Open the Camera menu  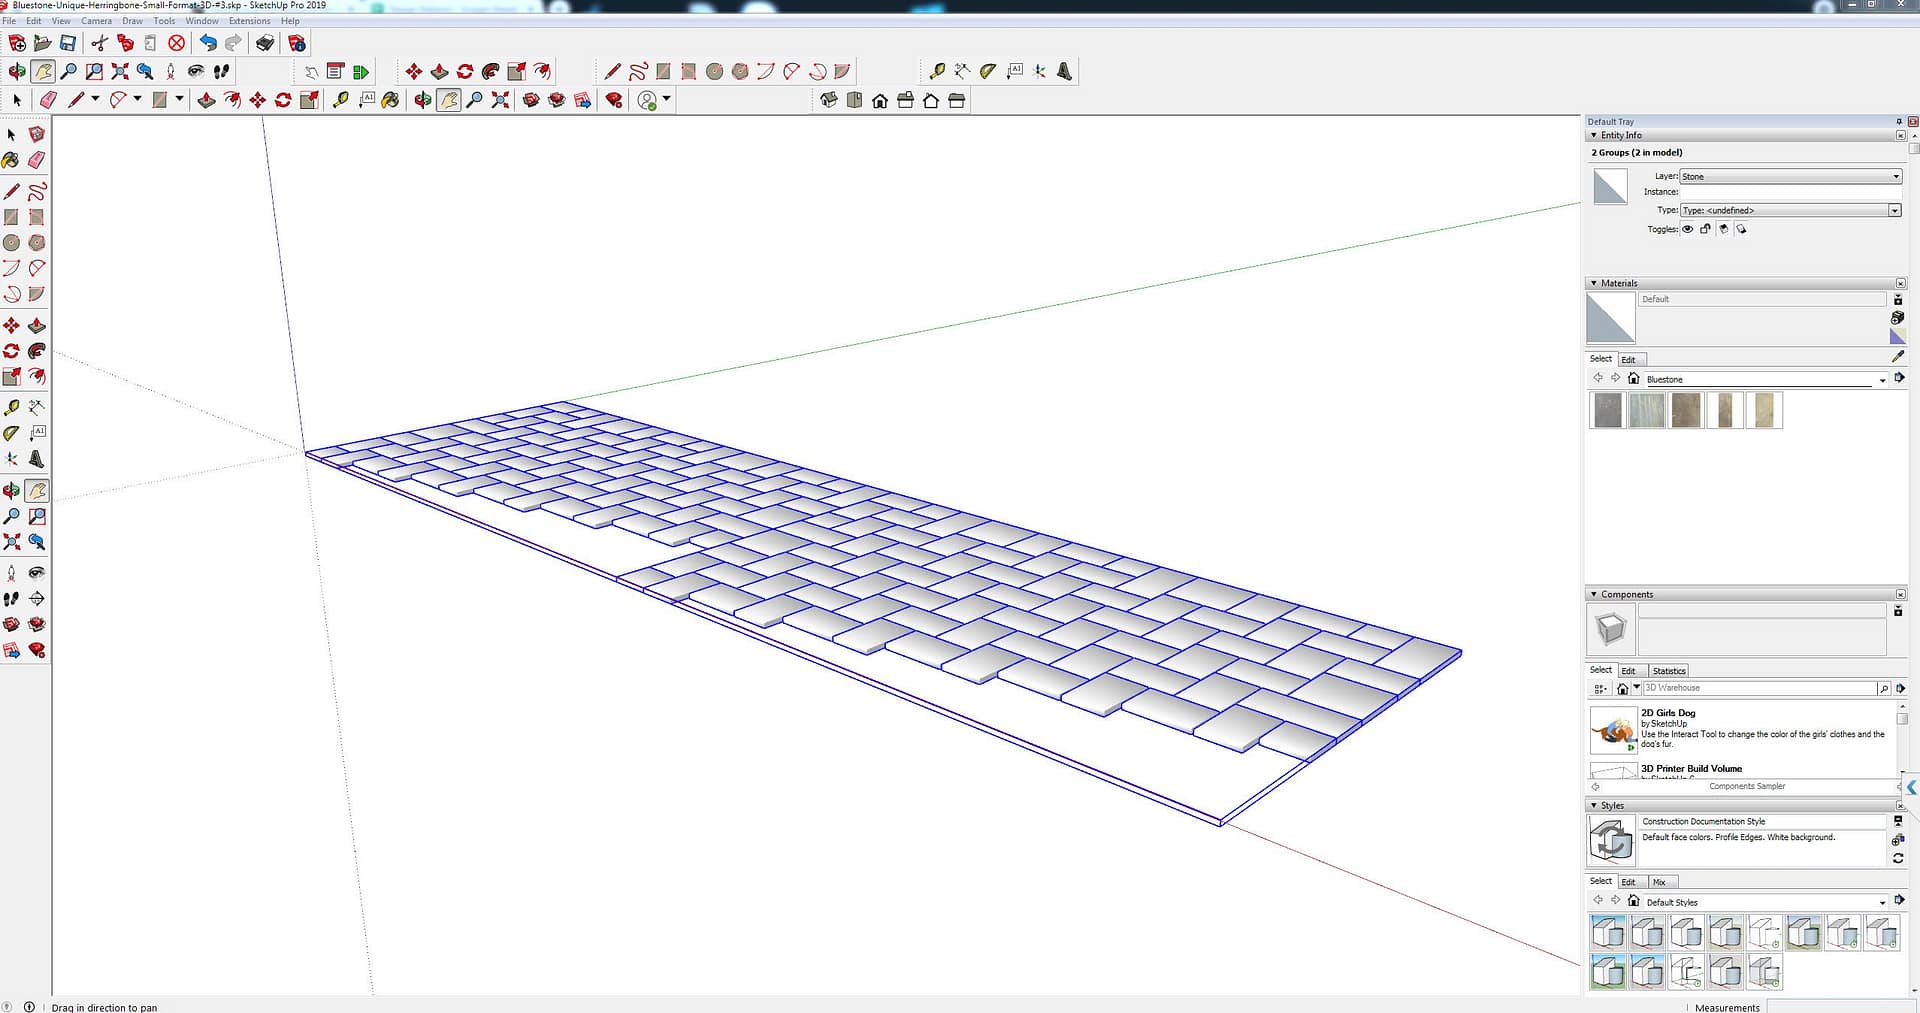pos(96,21)
